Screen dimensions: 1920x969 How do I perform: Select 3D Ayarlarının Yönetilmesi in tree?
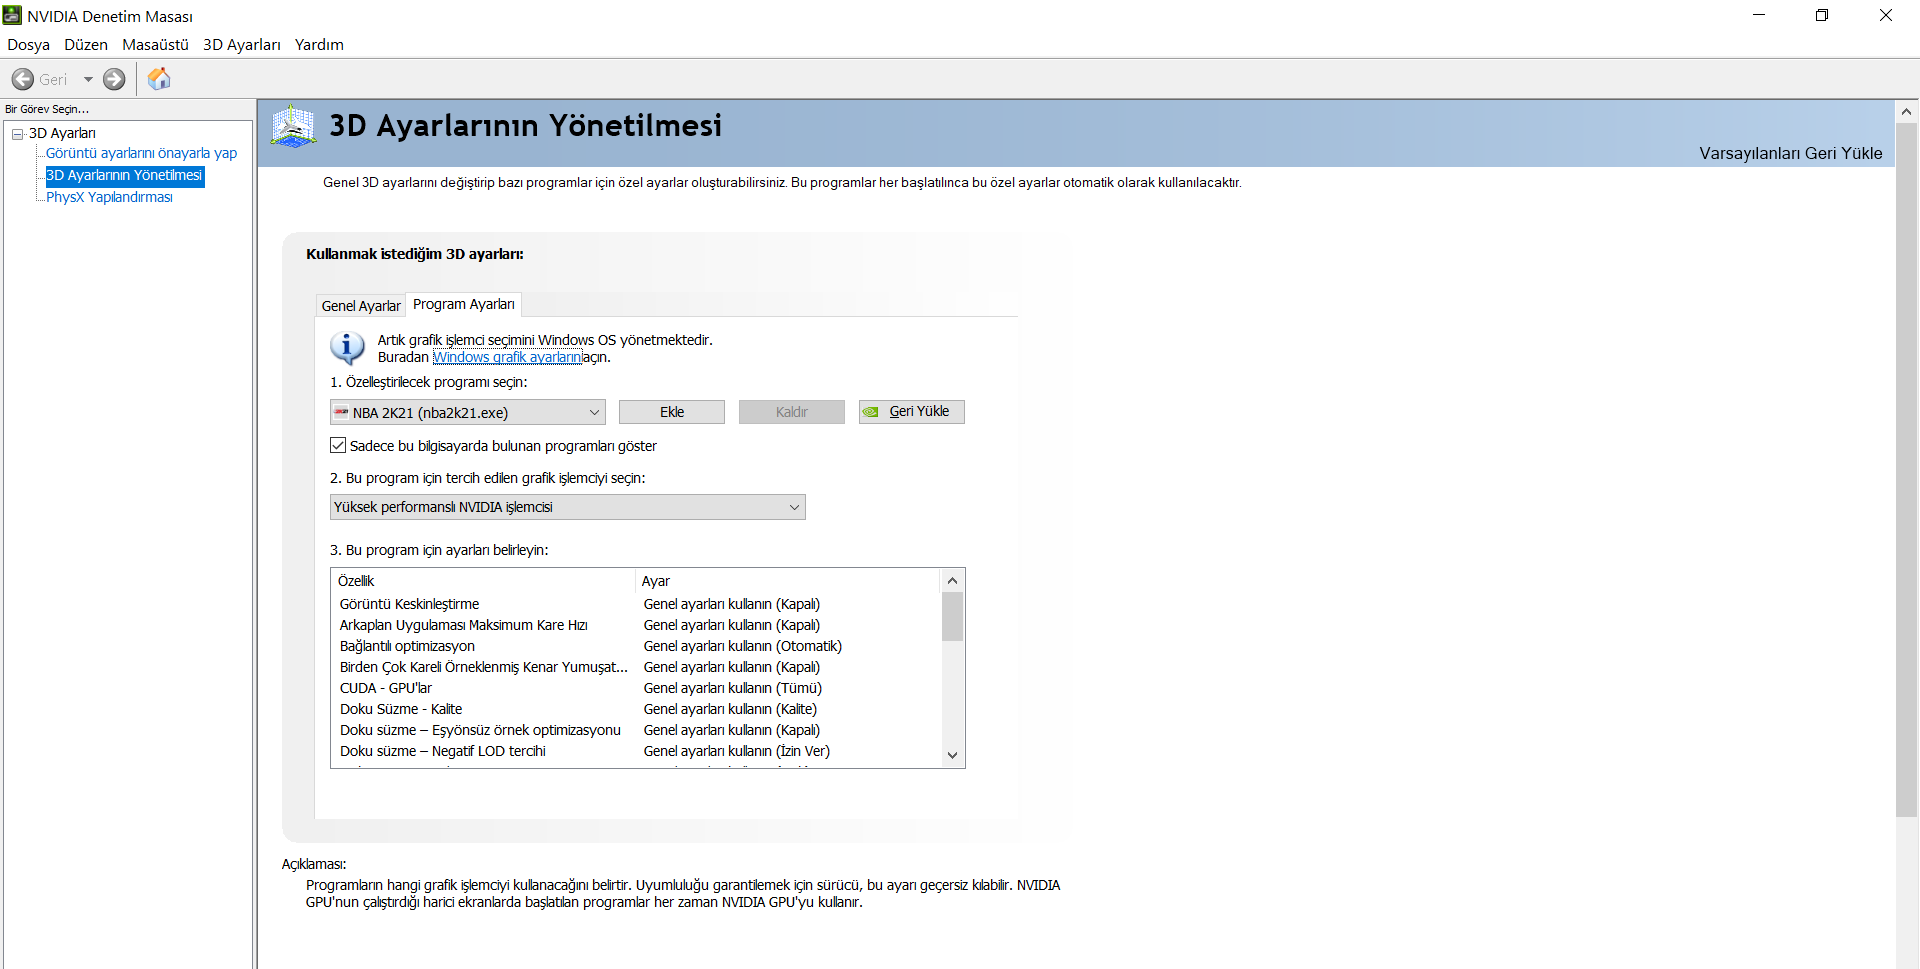tap(125, 175)
